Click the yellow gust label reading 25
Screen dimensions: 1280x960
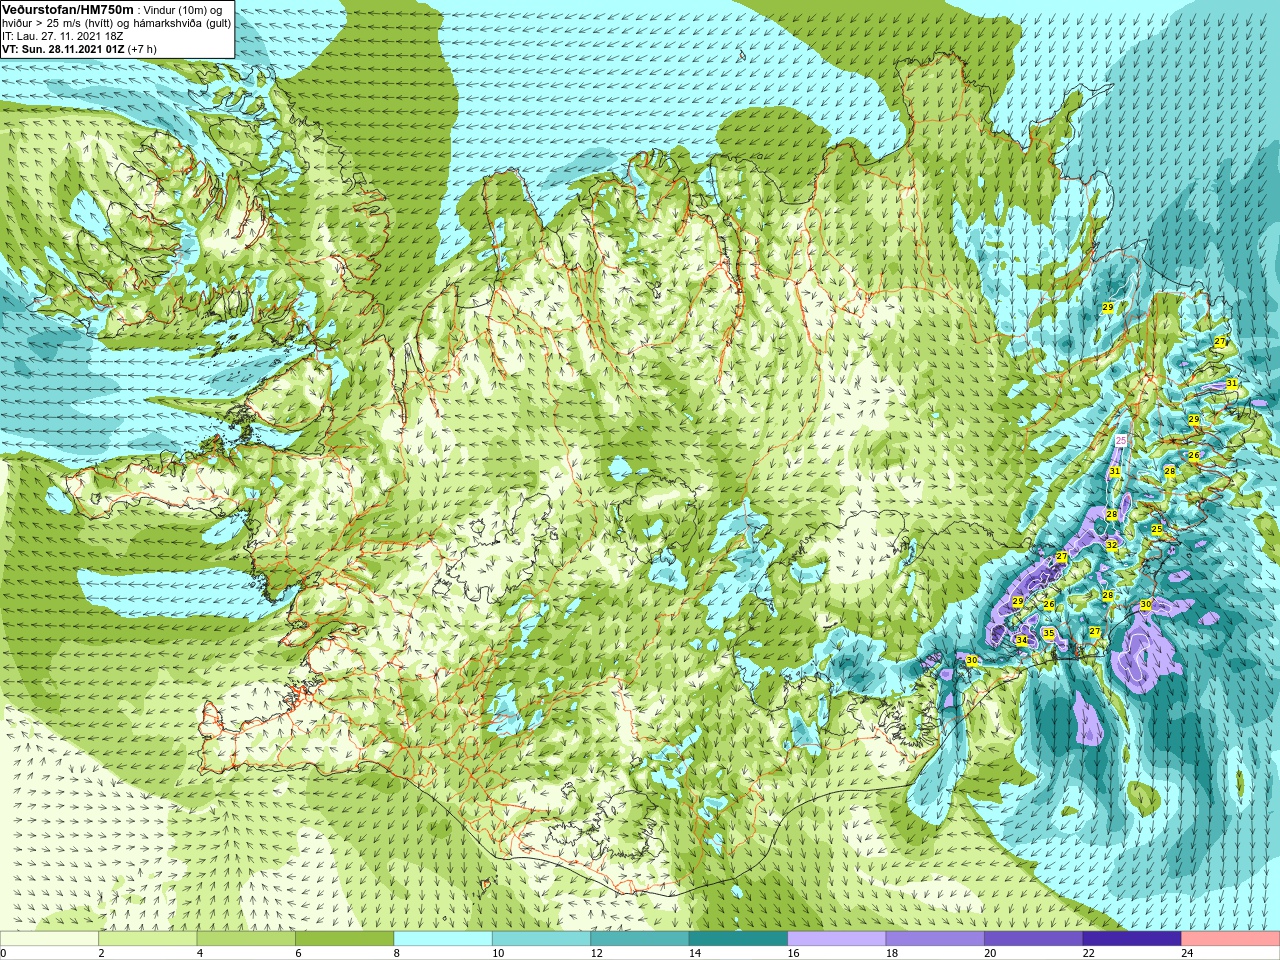[x=1157, y=529]
